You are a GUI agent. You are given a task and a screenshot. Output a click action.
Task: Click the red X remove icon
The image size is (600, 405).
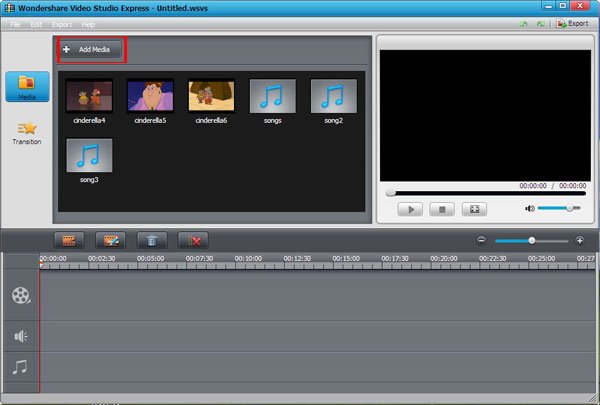(193, 241)
